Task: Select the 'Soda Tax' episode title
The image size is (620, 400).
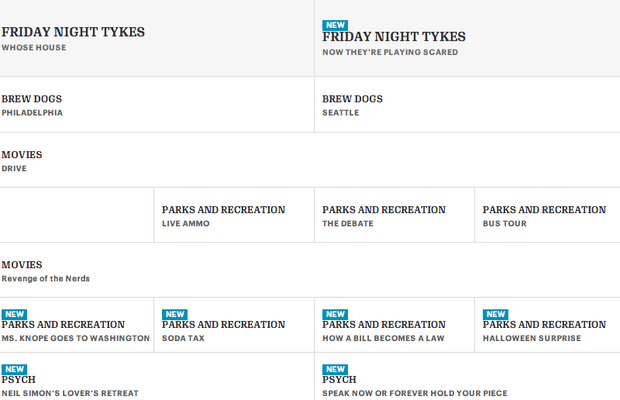Action: coord(185,338)
